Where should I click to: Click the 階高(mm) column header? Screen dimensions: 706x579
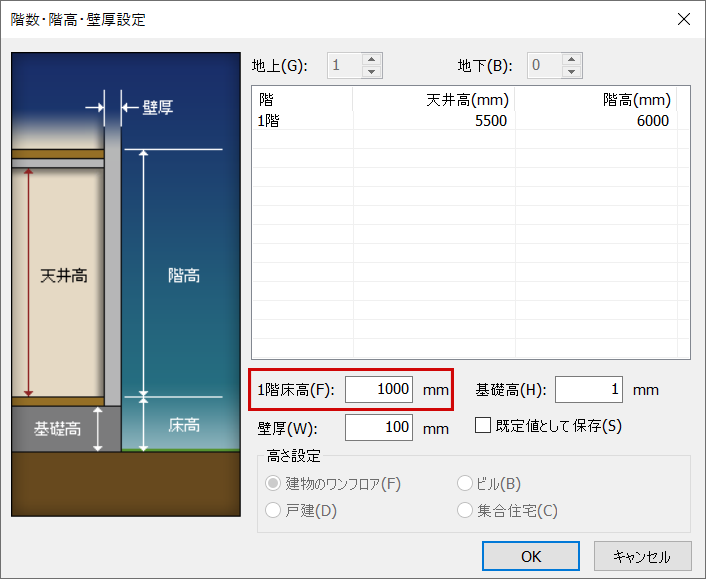[x=596, y=99]
